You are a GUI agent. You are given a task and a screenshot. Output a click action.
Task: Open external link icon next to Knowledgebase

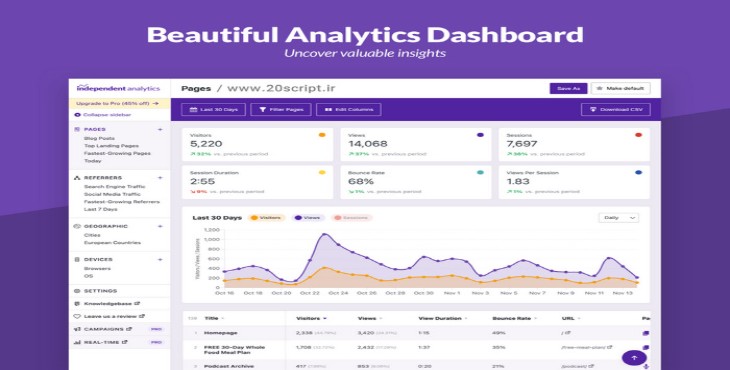[137, 303]
